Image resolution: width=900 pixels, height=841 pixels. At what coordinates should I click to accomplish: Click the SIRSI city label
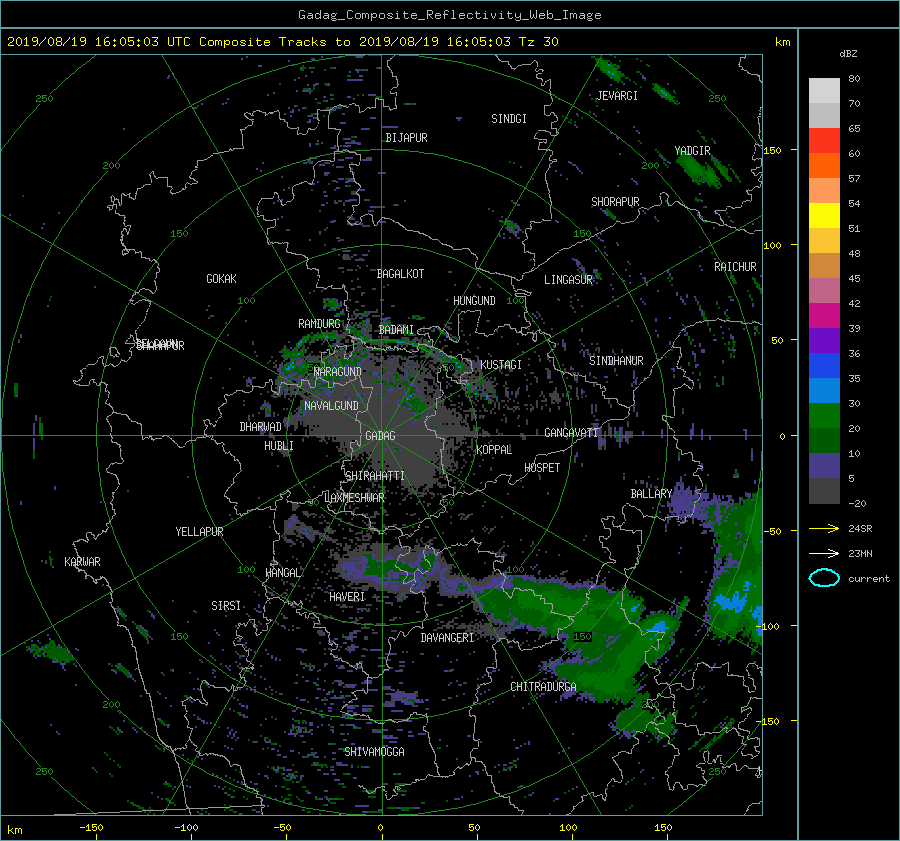click(226, 606)
